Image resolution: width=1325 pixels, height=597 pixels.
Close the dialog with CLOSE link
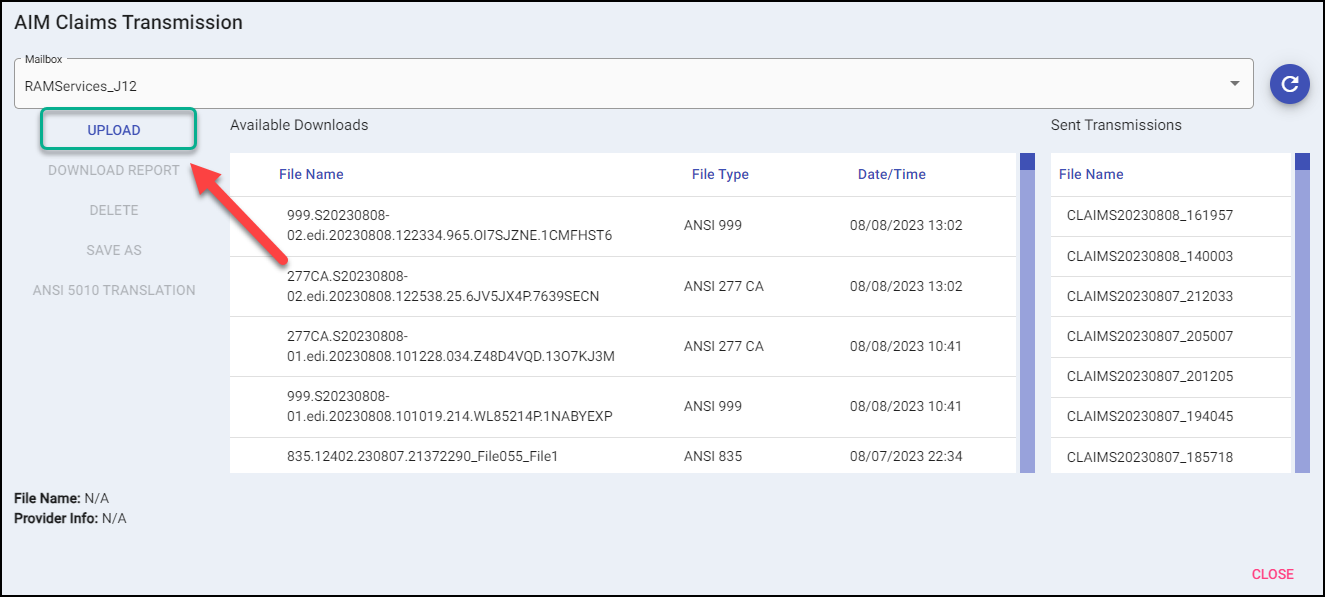point(1272,574)
